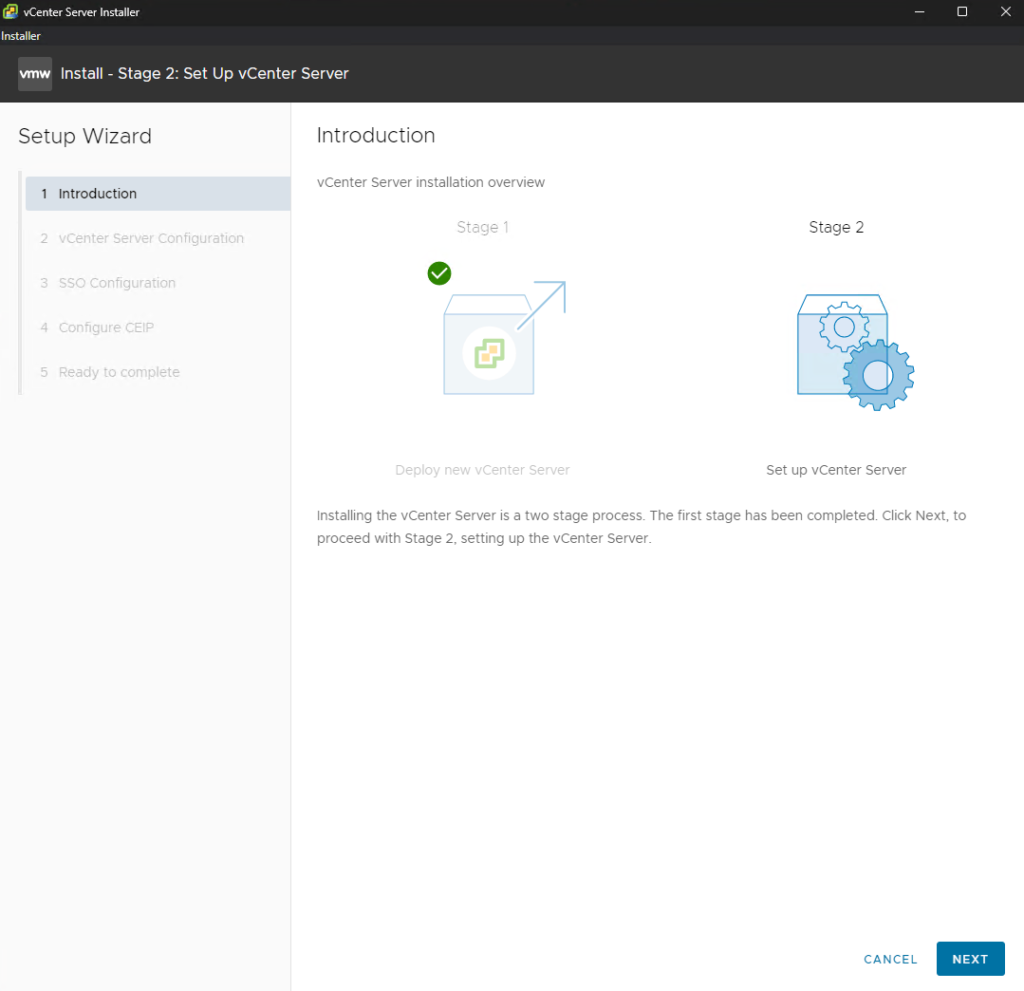1024x991 pixels.
Task: Open the Installer menu
Action: 21,36
